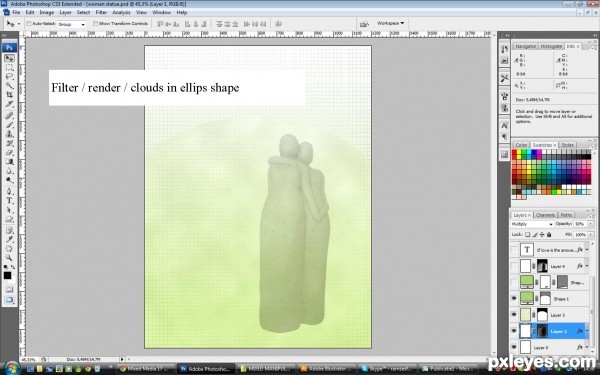Hide the Layer 0 layer
The height and width of the screenshot is (375, 600).
[514, 347]
